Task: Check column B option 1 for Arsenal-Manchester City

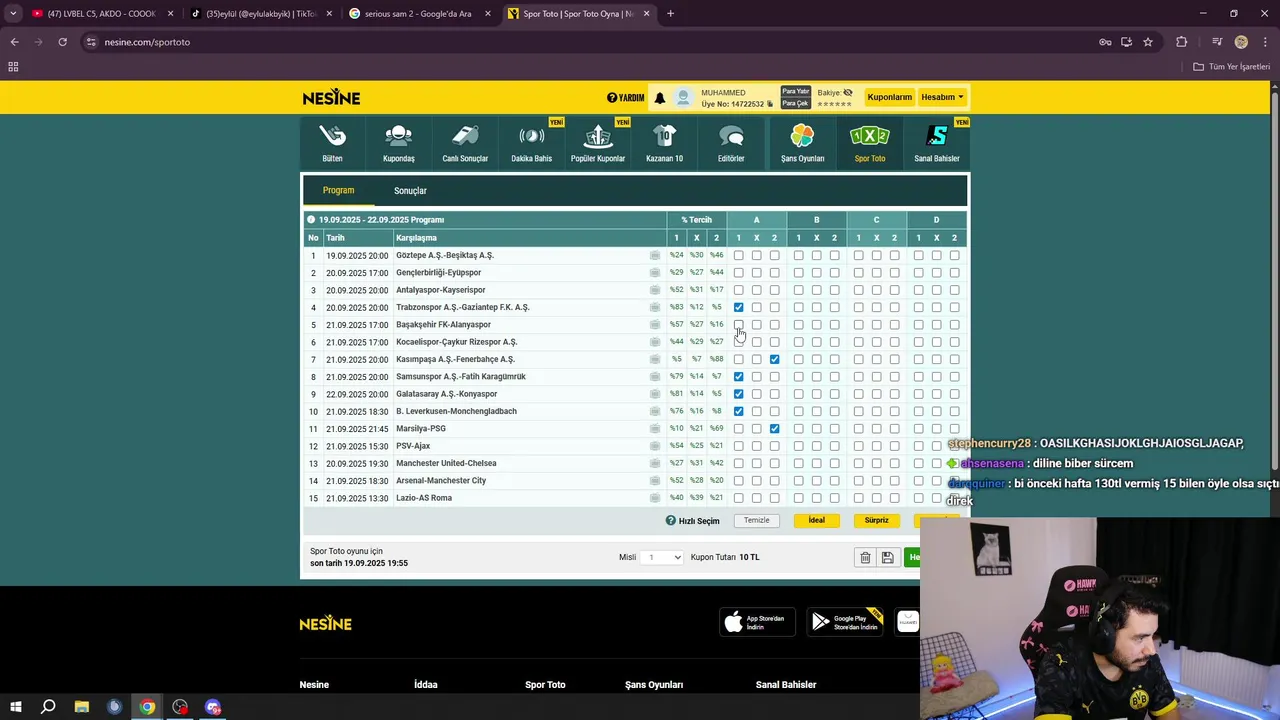Action: 799,481
